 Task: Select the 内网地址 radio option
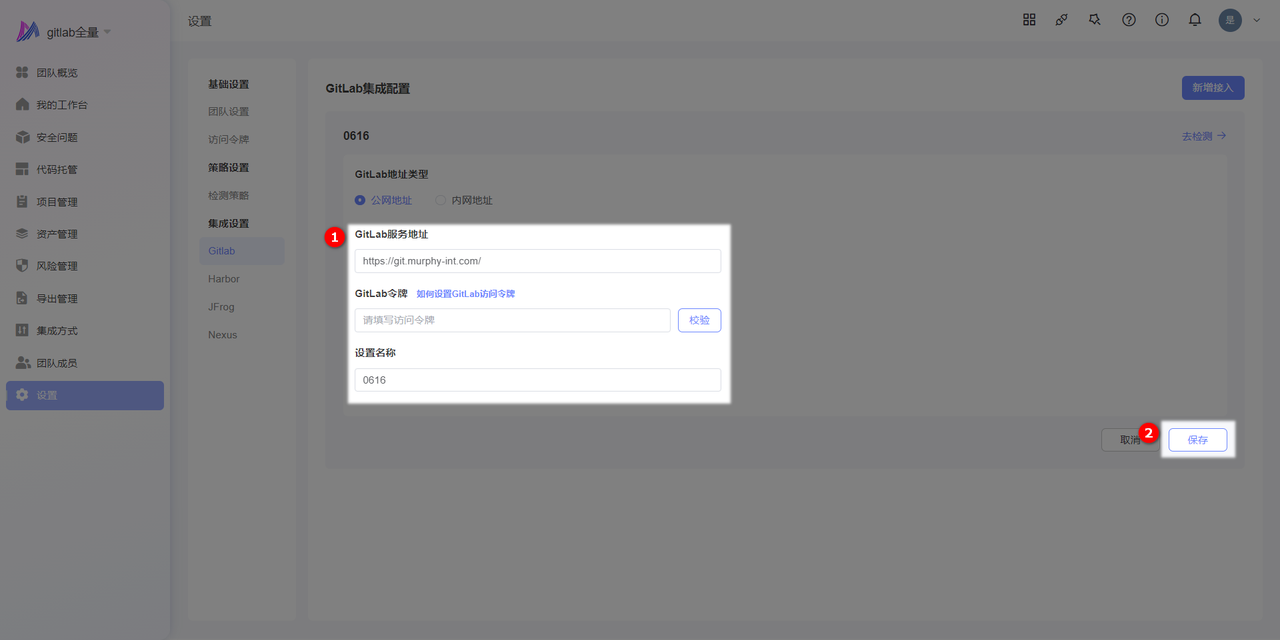point(441,200)
